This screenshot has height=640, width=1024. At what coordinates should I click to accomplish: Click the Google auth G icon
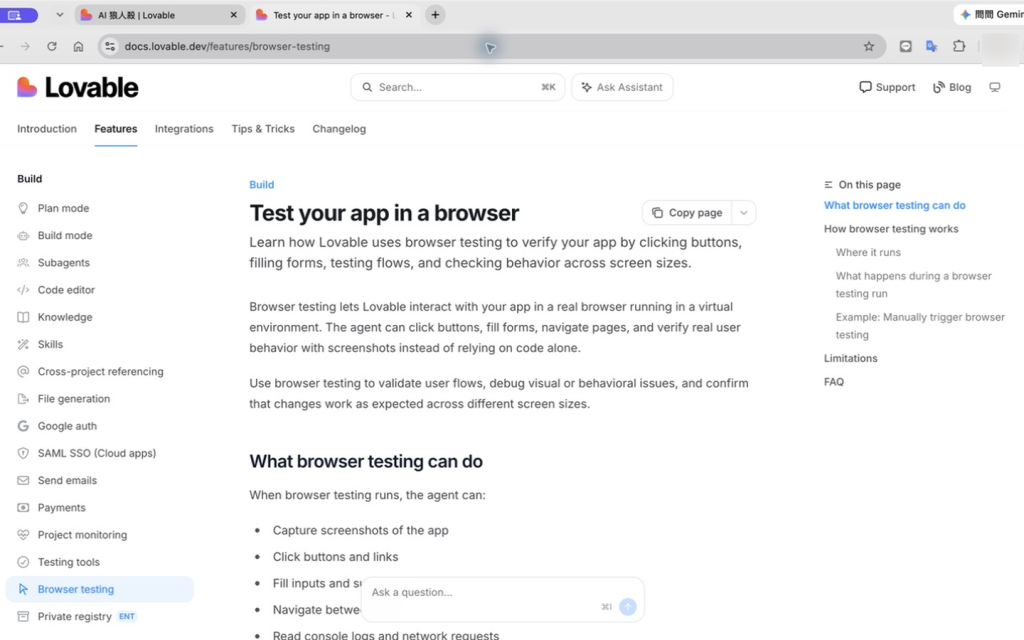pyautogui.click(x=23, y=426)
